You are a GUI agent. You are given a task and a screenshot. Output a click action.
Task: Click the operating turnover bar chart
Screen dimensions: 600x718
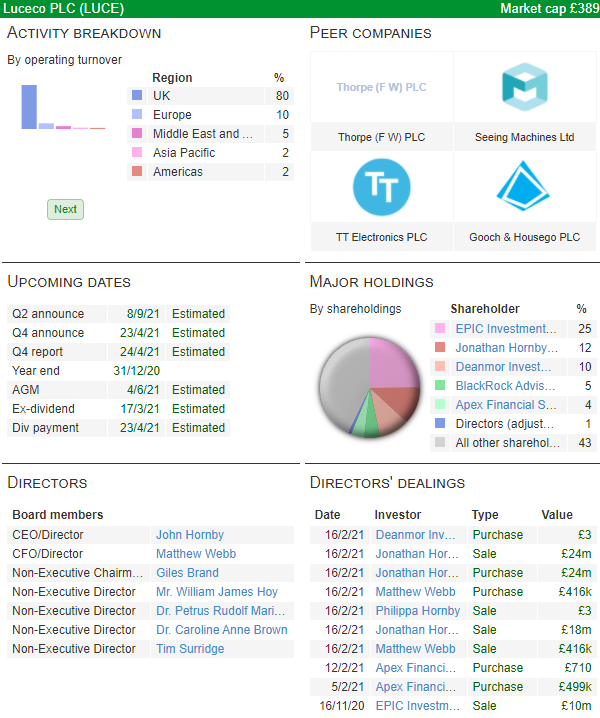click(63, 107)
